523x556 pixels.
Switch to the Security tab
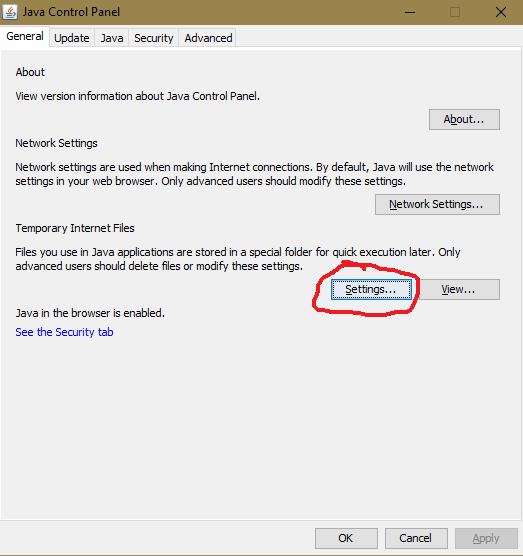(154, 38)
